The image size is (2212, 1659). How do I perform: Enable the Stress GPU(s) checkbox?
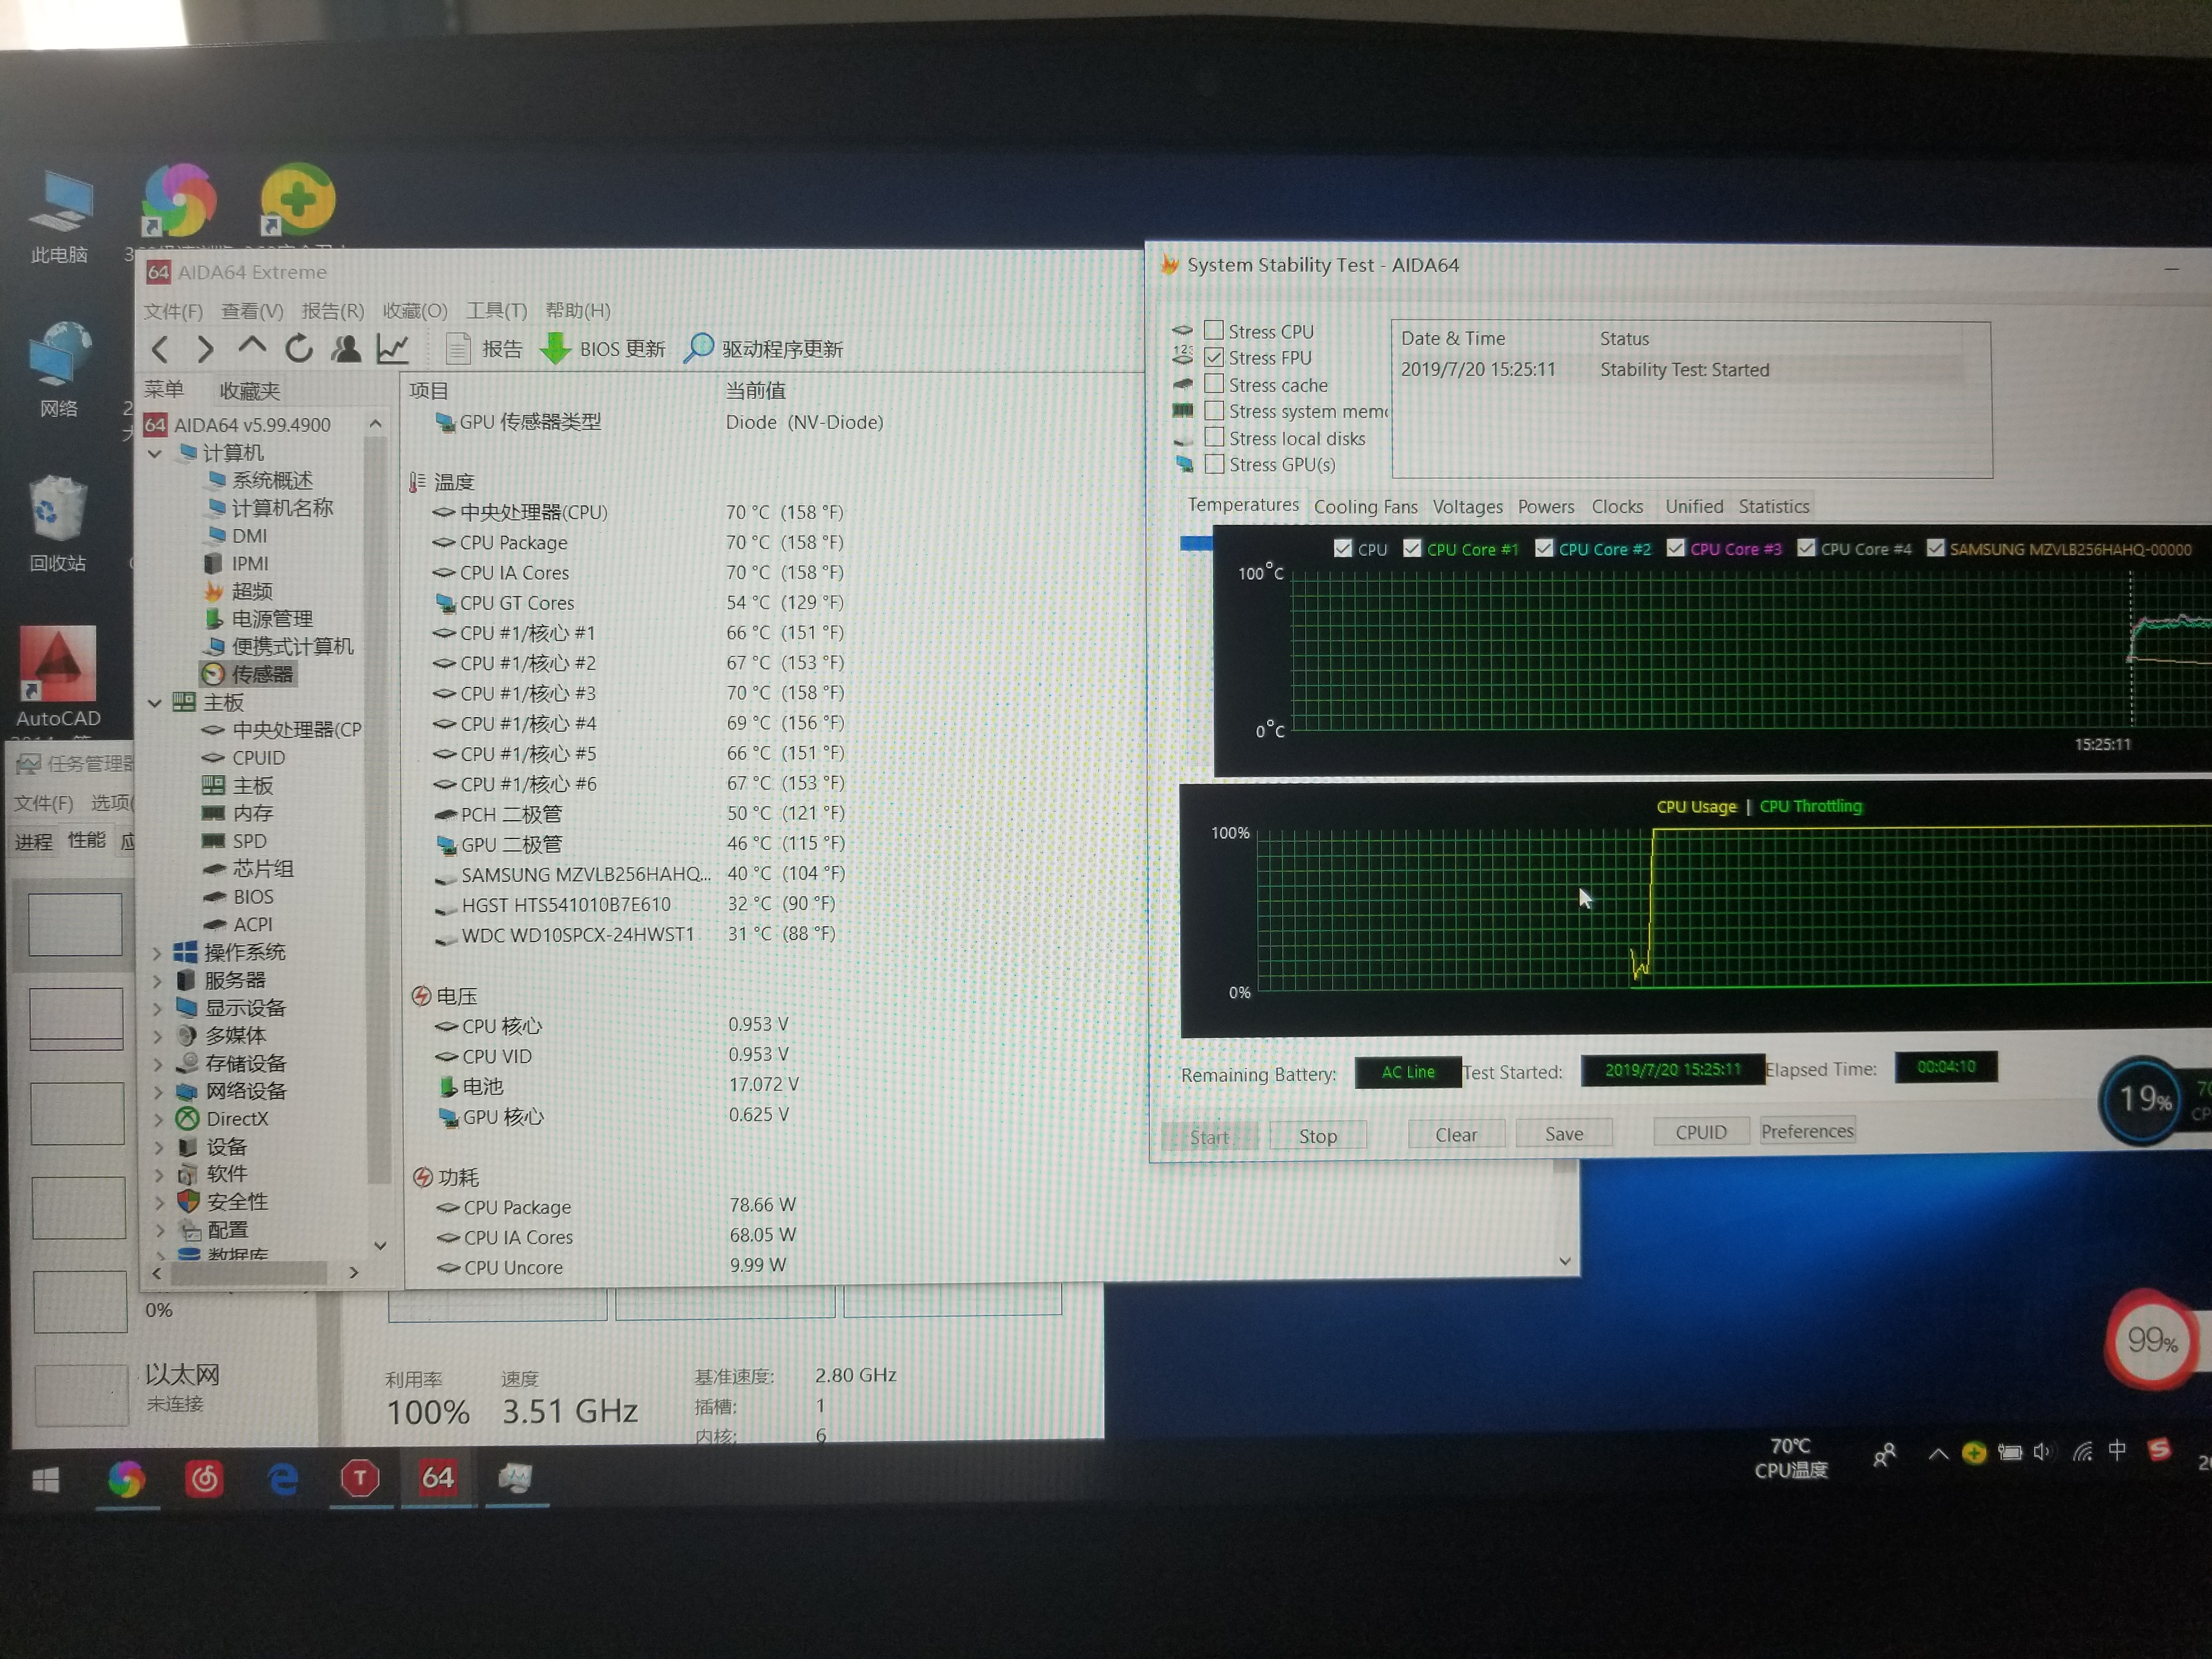click(1214, 464)
